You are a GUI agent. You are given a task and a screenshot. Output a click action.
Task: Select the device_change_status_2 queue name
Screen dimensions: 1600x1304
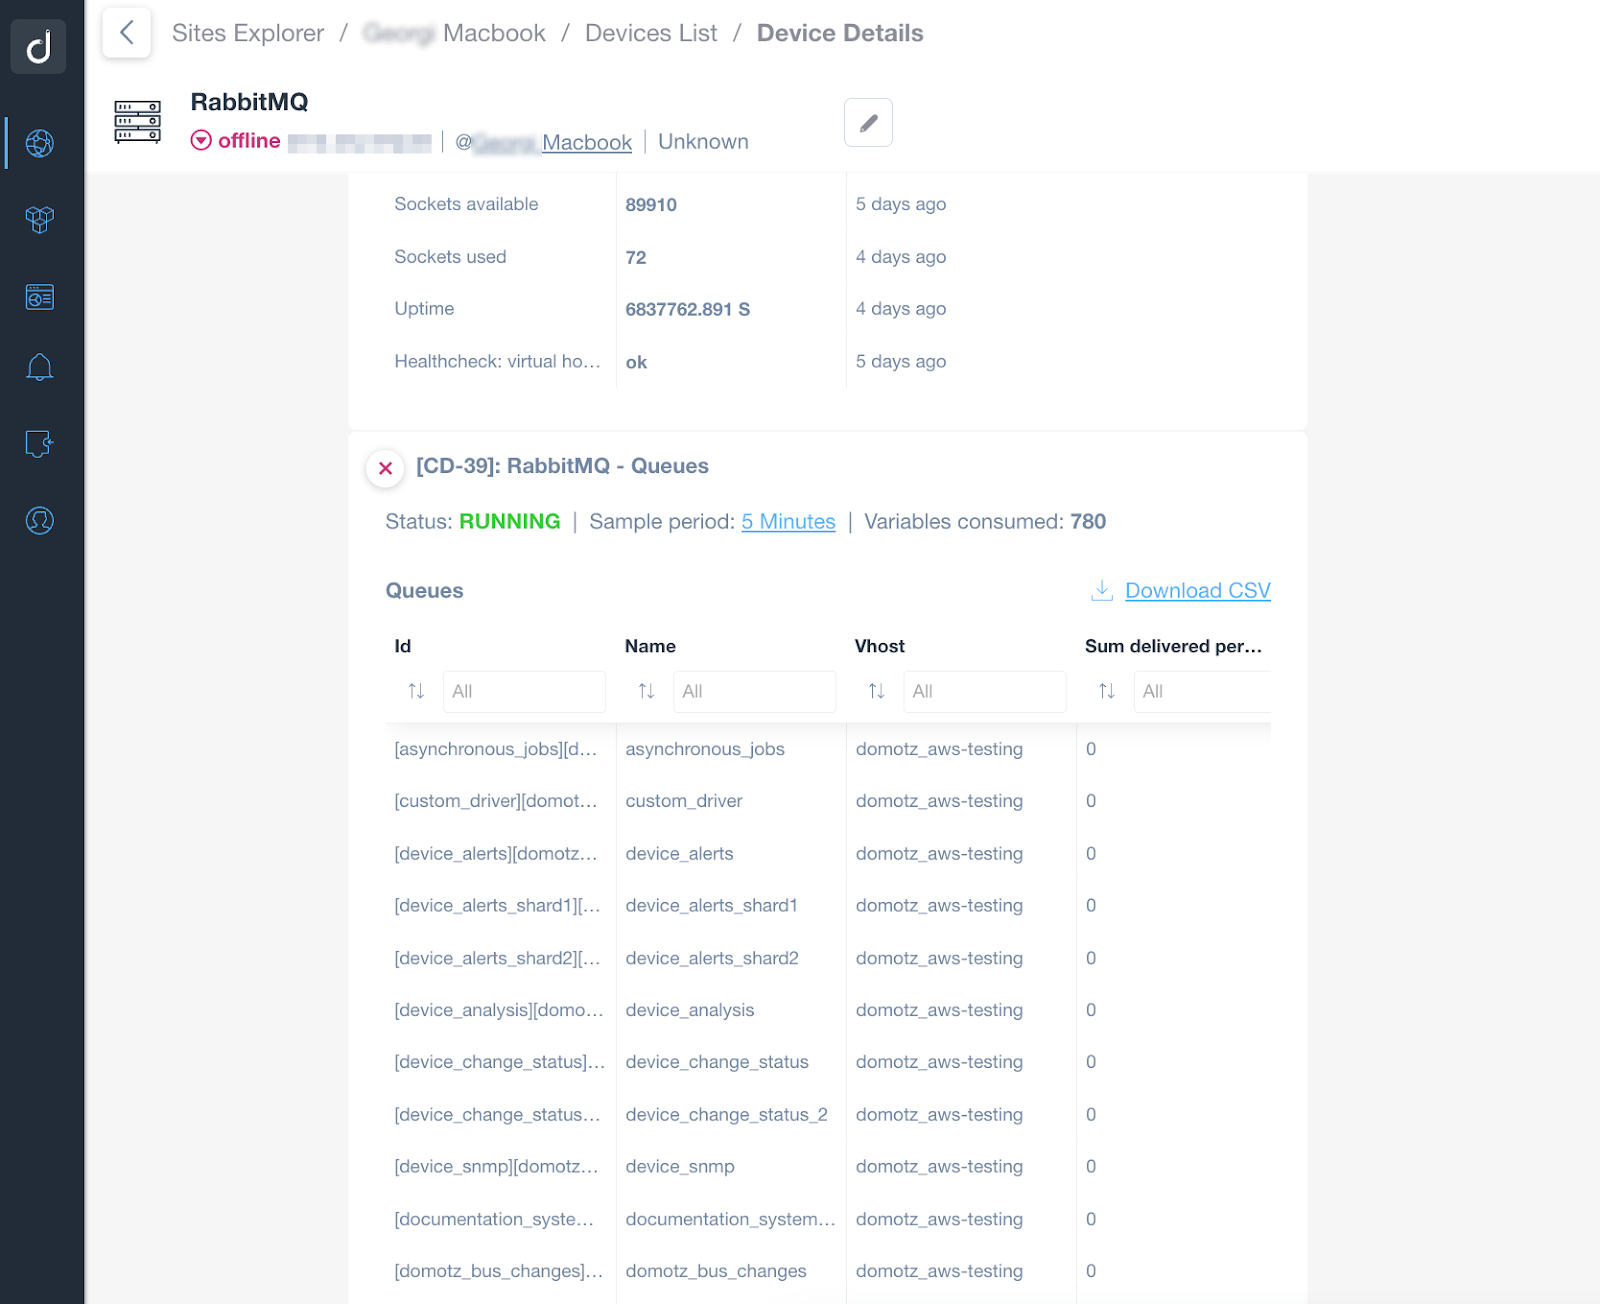726,1114
